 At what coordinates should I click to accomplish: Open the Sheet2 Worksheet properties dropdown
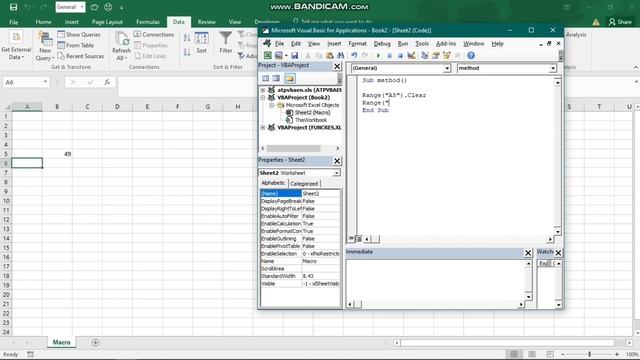[x=337, y=173]
